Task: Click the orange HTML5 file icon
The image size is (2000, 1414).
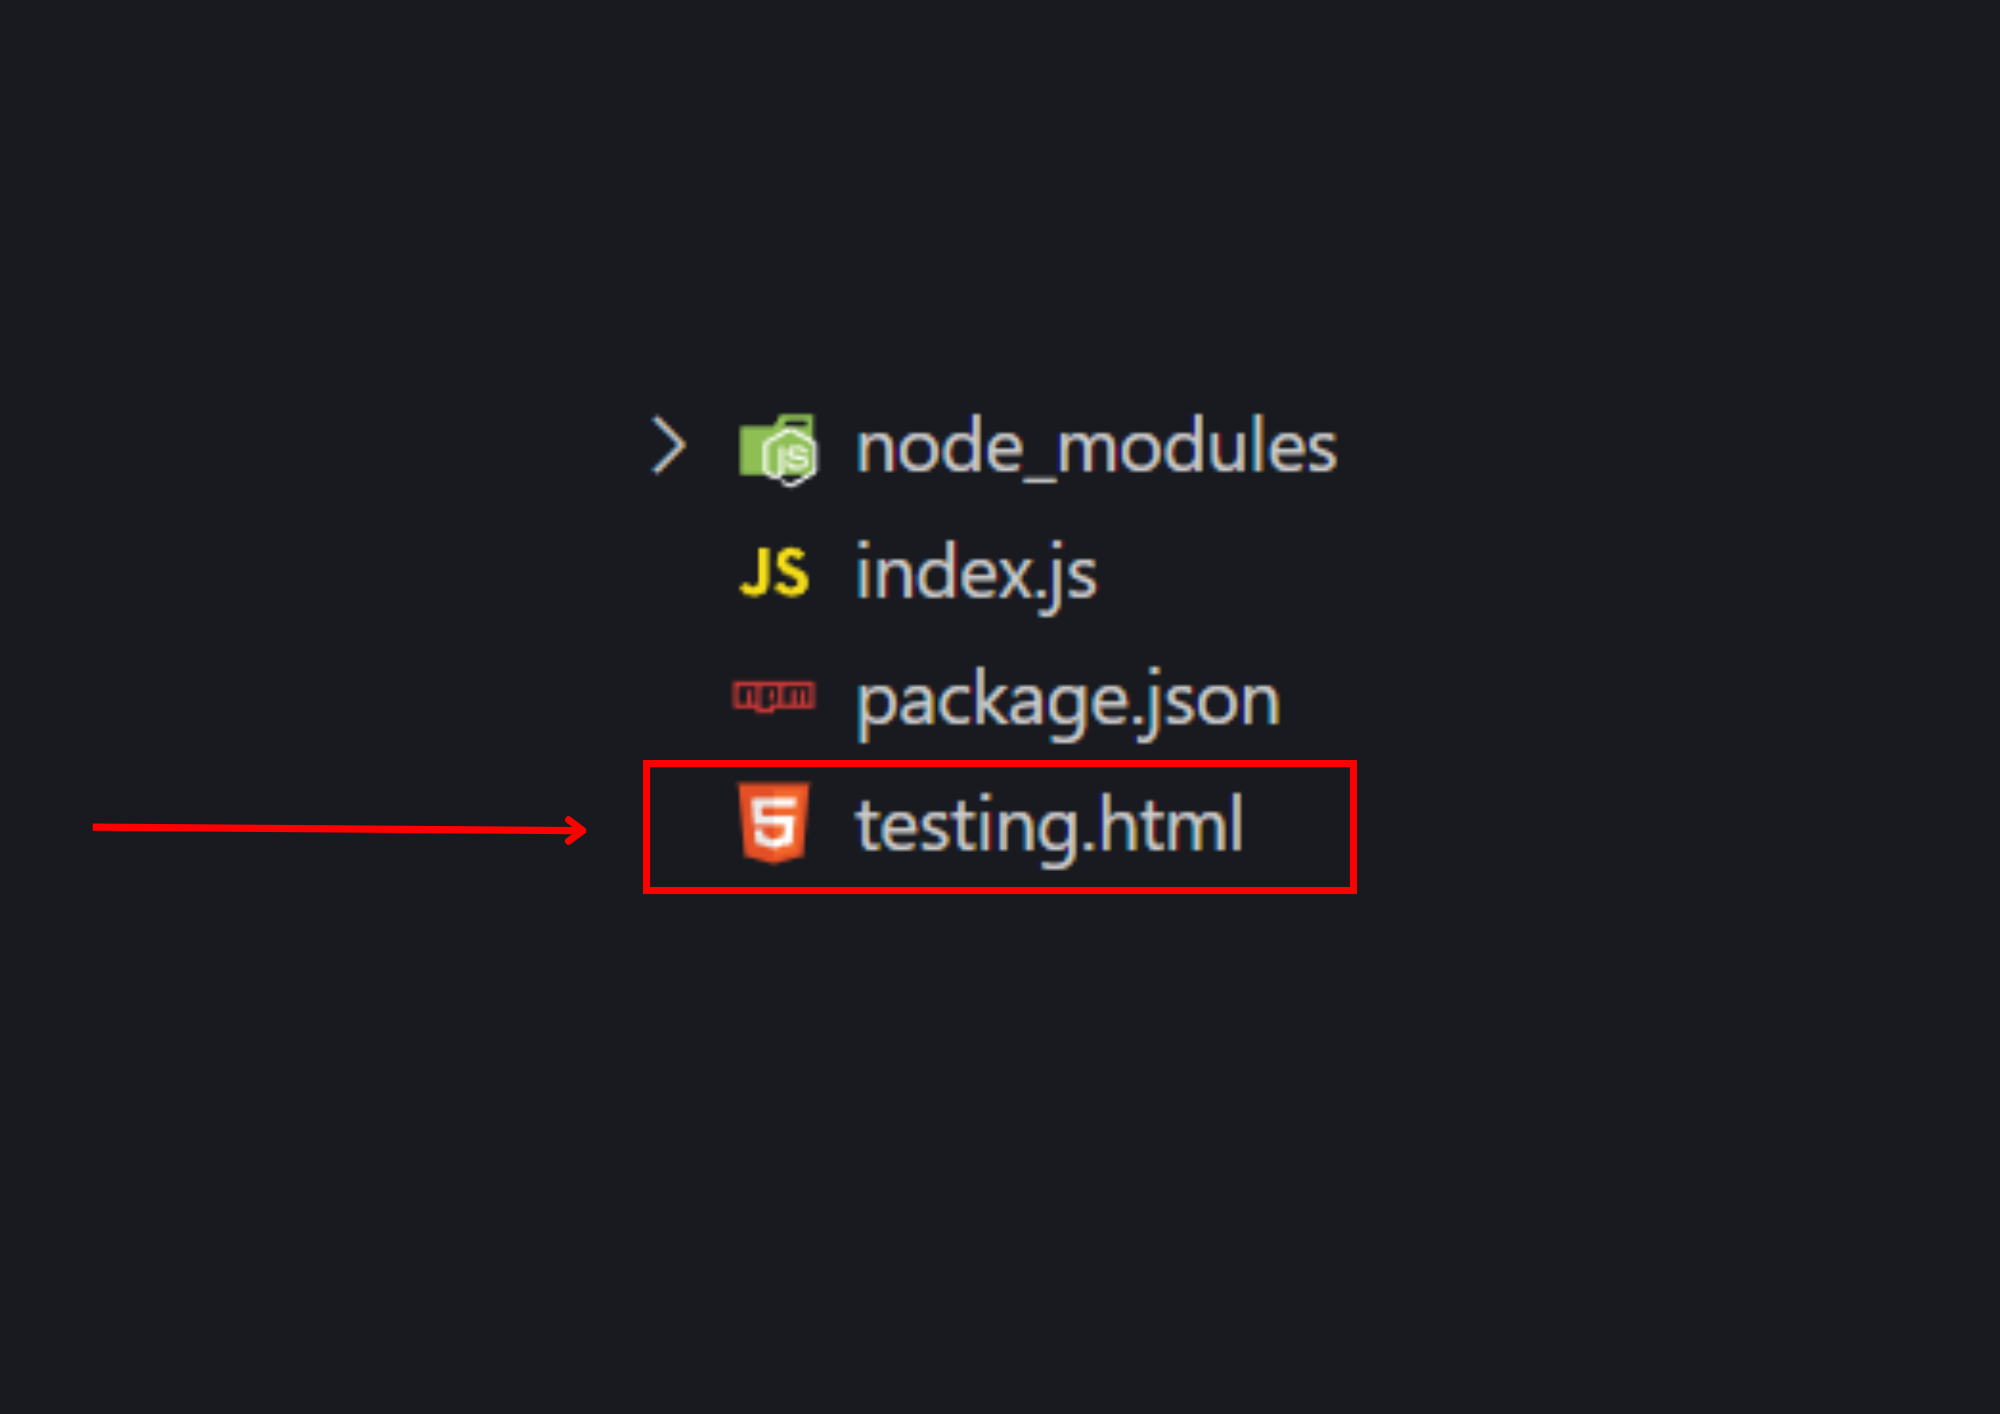Action: (x=773, y=823)
